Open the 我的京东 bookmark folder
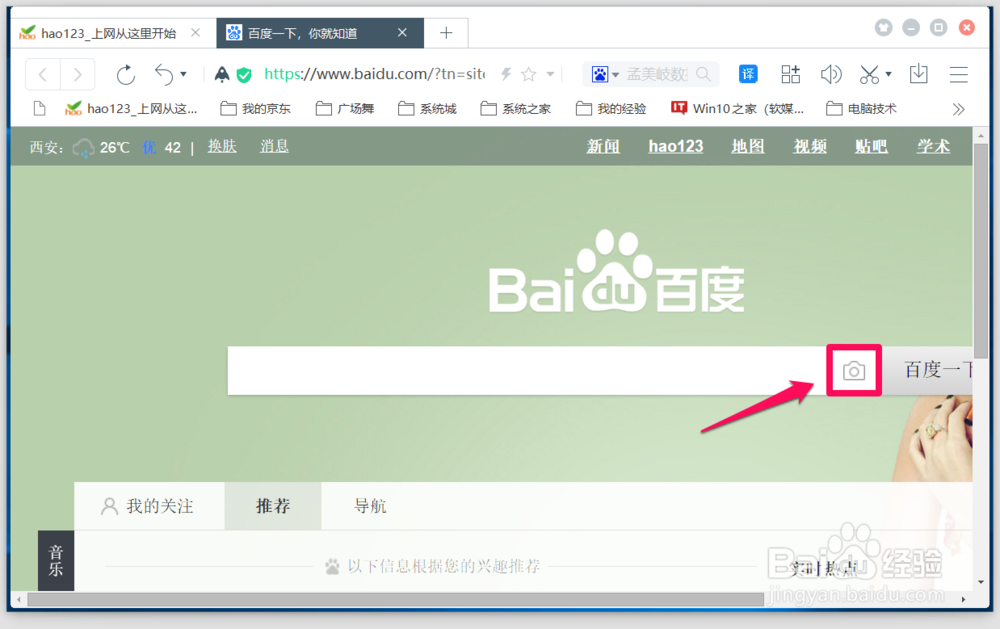This screenshot has height=629, width=1000. pyautogui.click(x=255, y=109)
